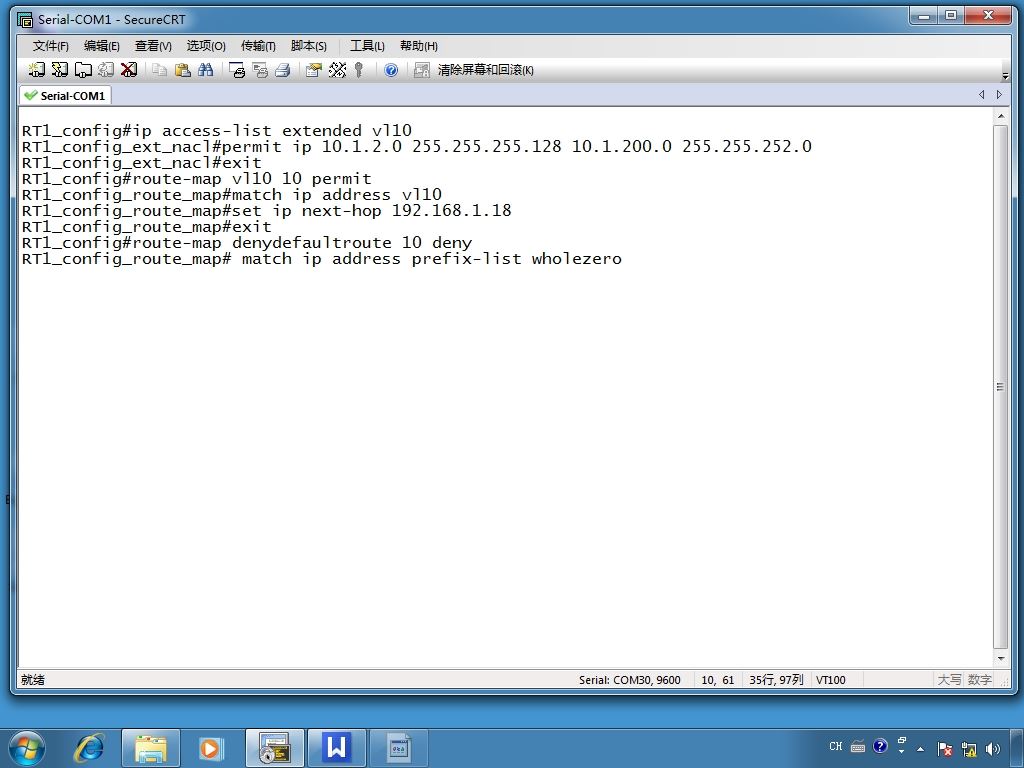Open the media player taskbar icon
The width and height of the screenshot is (1024, 768).
click(210, 748)
